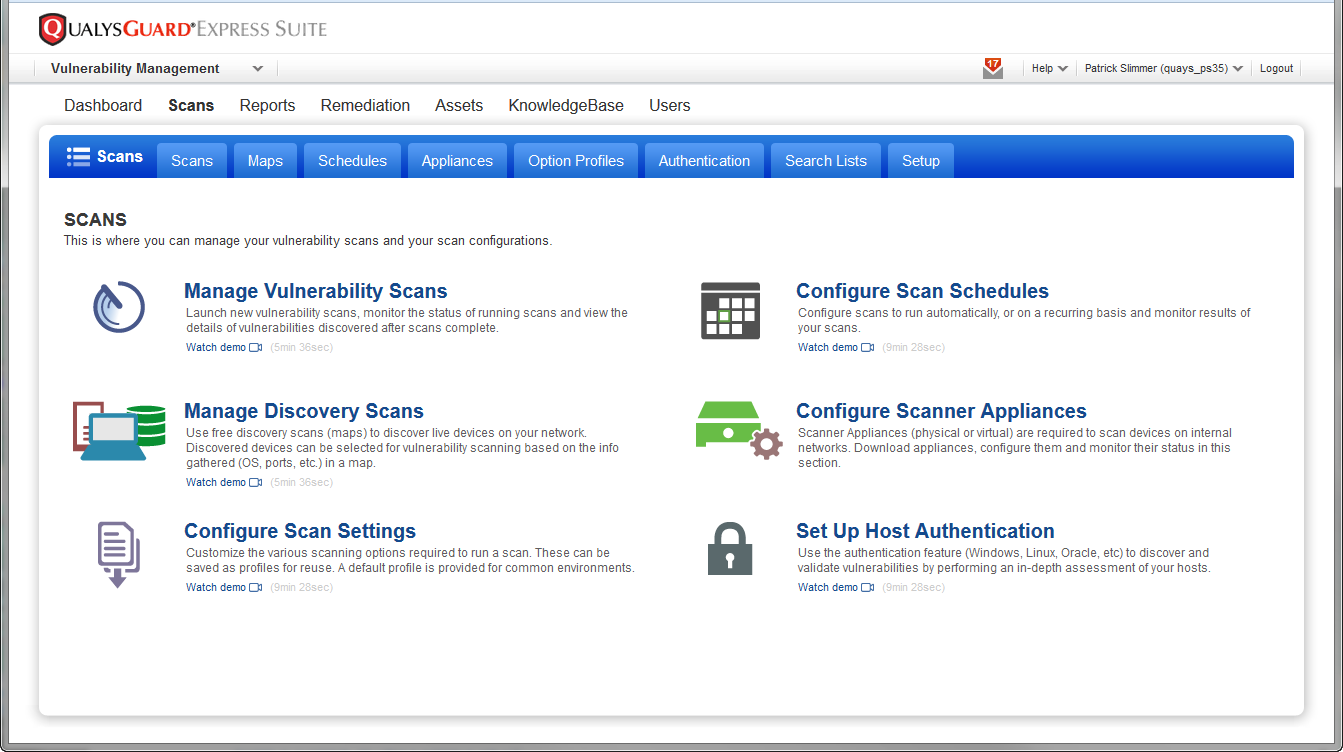The width and height of the screenshot is (1343, 752).
Task: Switch to the Search Lists tab
Action: click(826, 161)
